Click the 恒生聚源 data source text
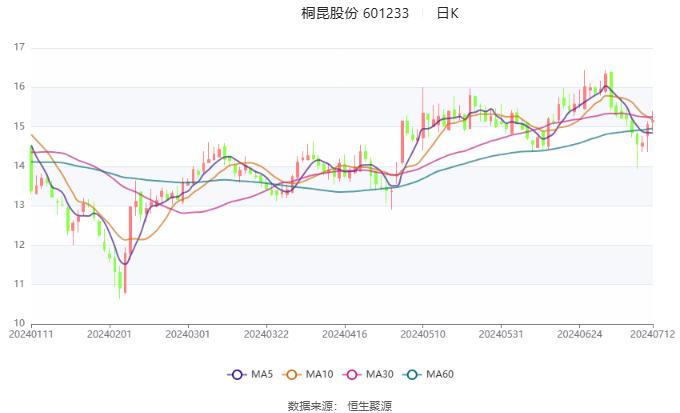Image resolution: width=680 pixels, height=413 pixels. click(x=370, y=405)
